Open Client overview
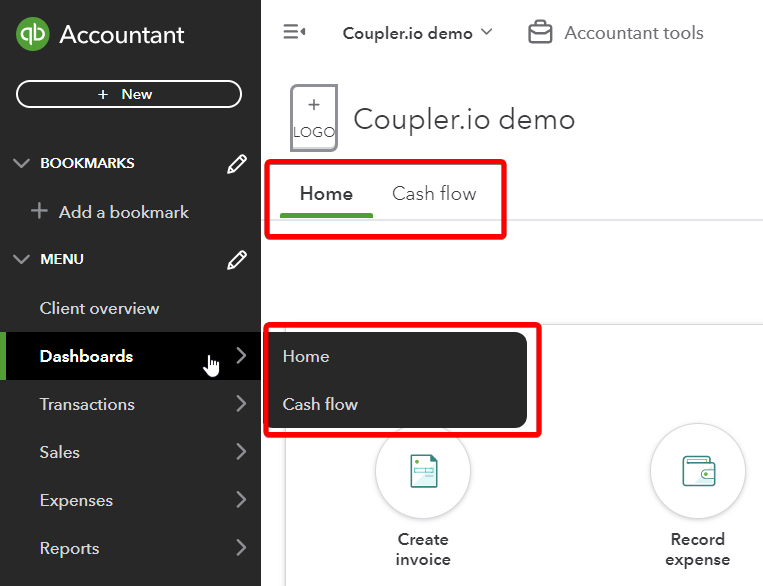 [99, 308]
